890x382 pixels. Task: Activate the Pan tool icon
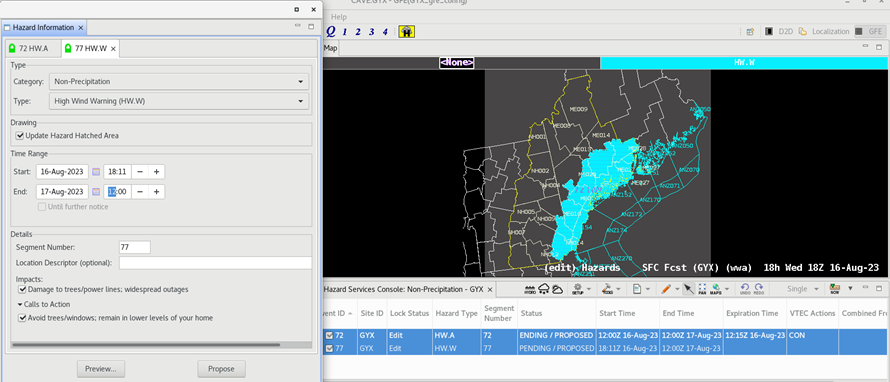pyautogui.click(x=702, y=289)
